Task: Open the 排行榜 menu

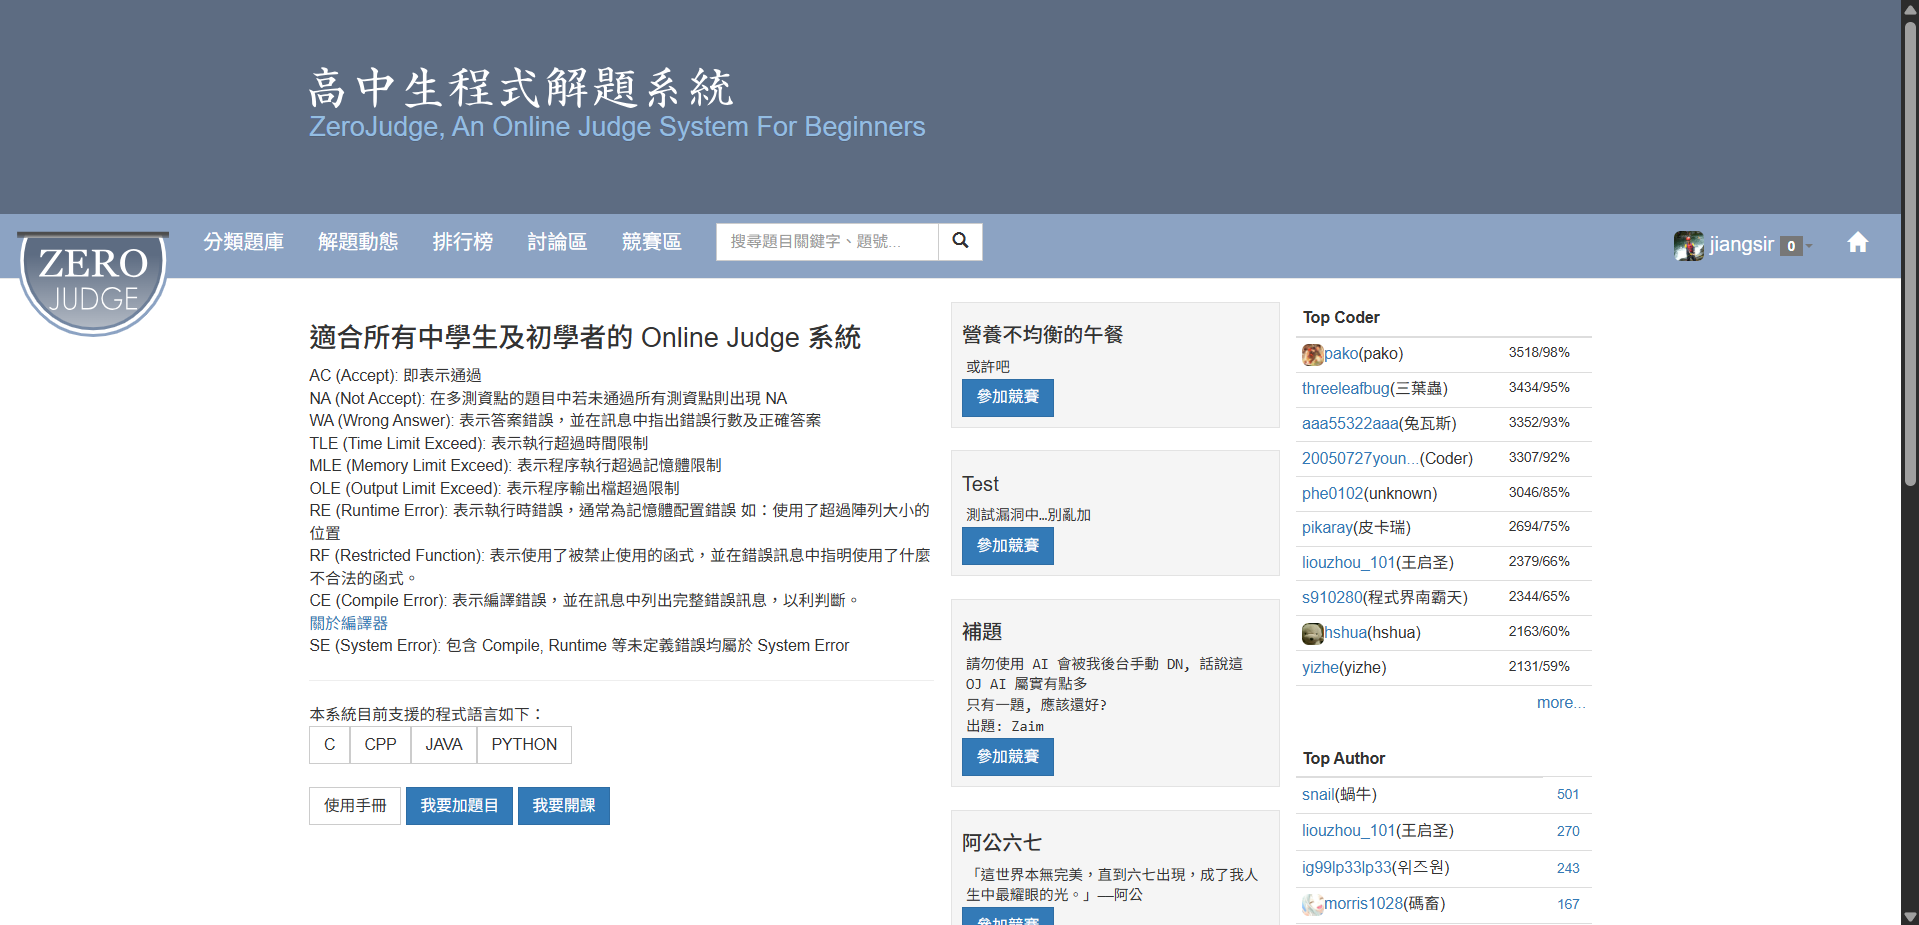Action: coord(463,242)
